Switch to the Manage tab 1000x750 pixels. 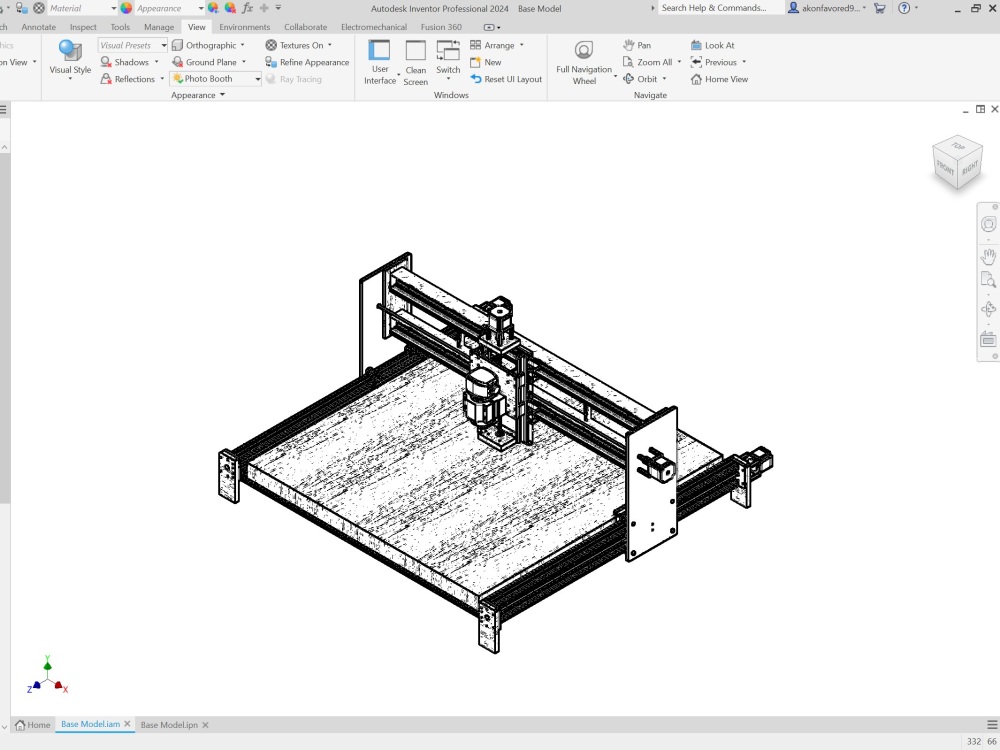[x=159, y=27]
